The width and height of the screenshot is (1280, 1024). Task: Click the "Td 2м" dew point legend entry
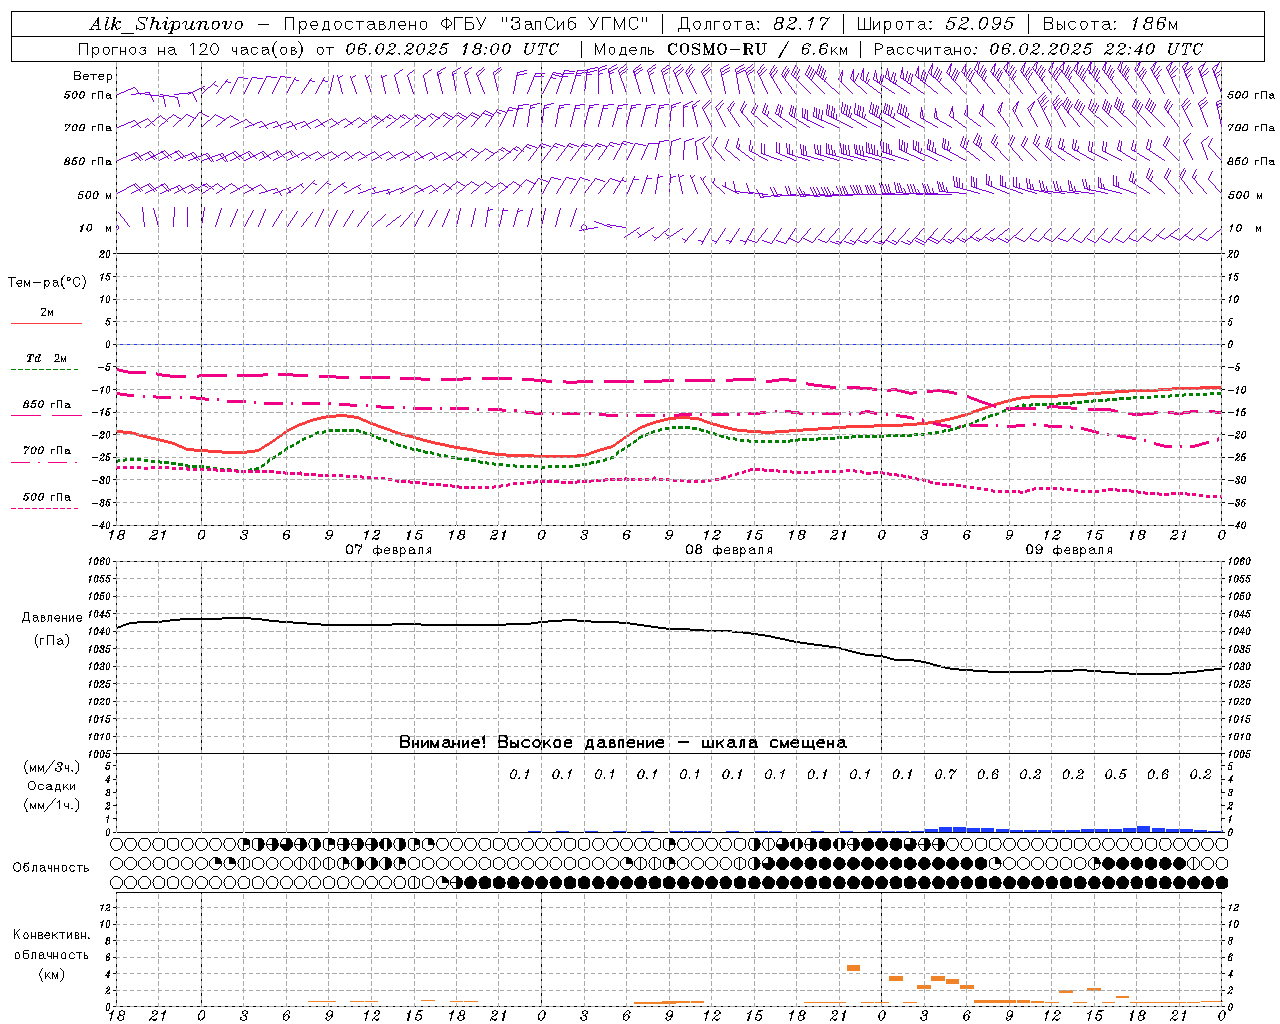[x=47, y=358]
